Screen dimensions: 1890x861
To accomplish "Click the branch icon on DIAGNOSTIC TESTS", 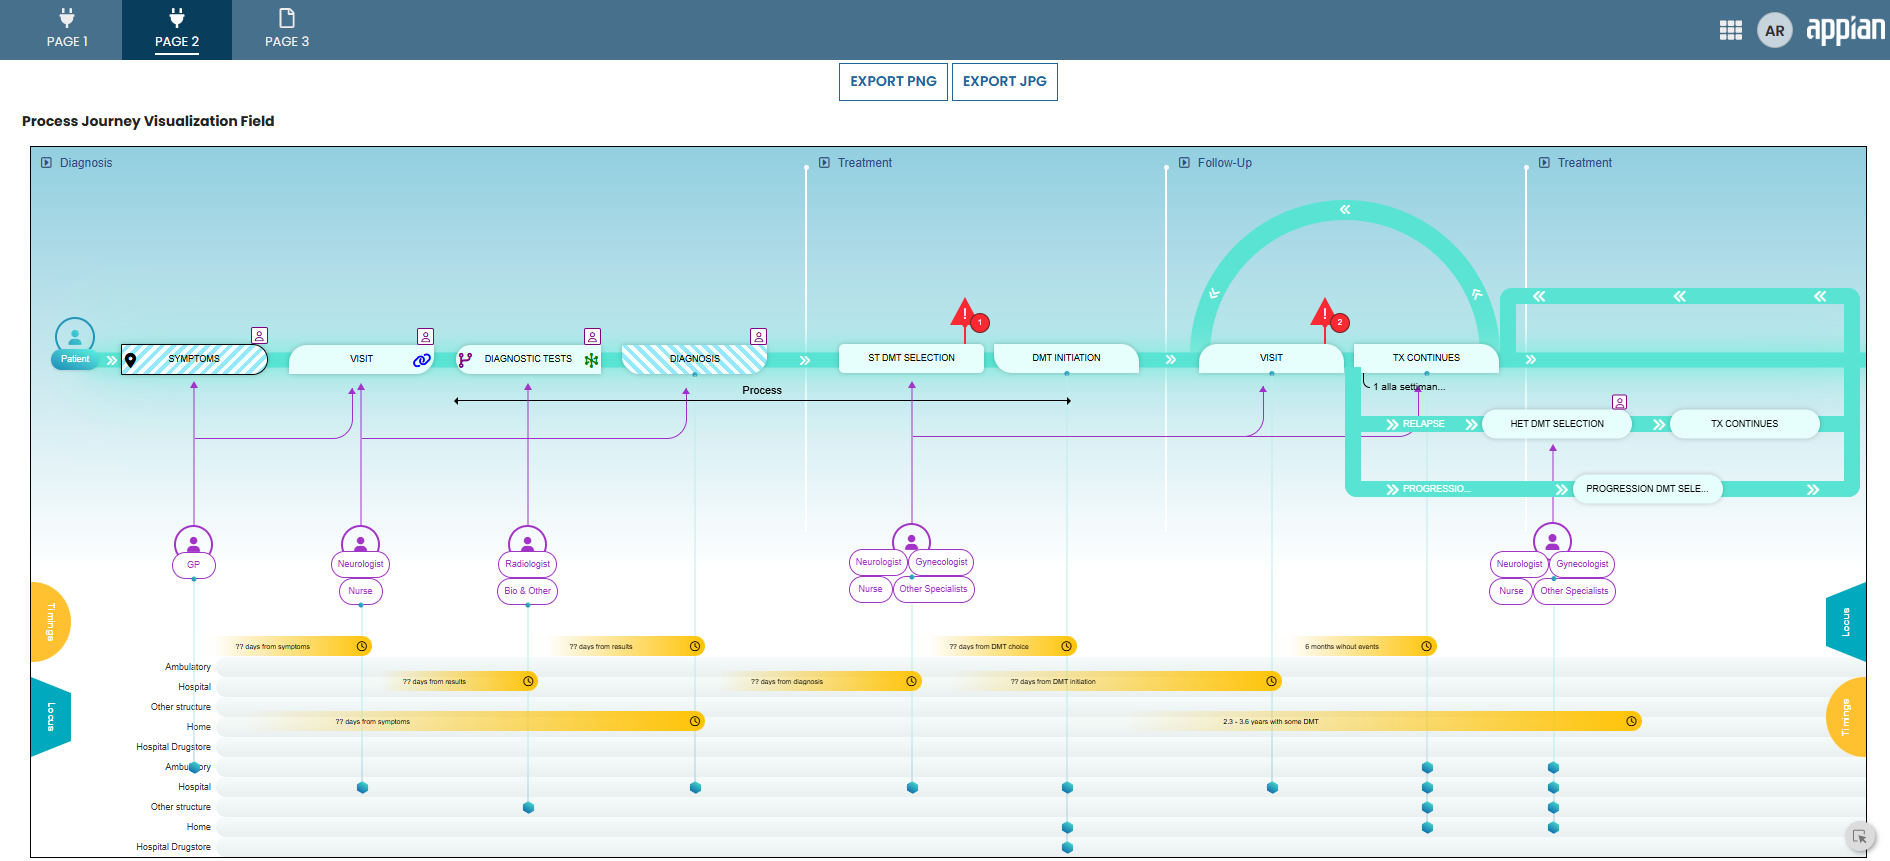I will (465, 360).
